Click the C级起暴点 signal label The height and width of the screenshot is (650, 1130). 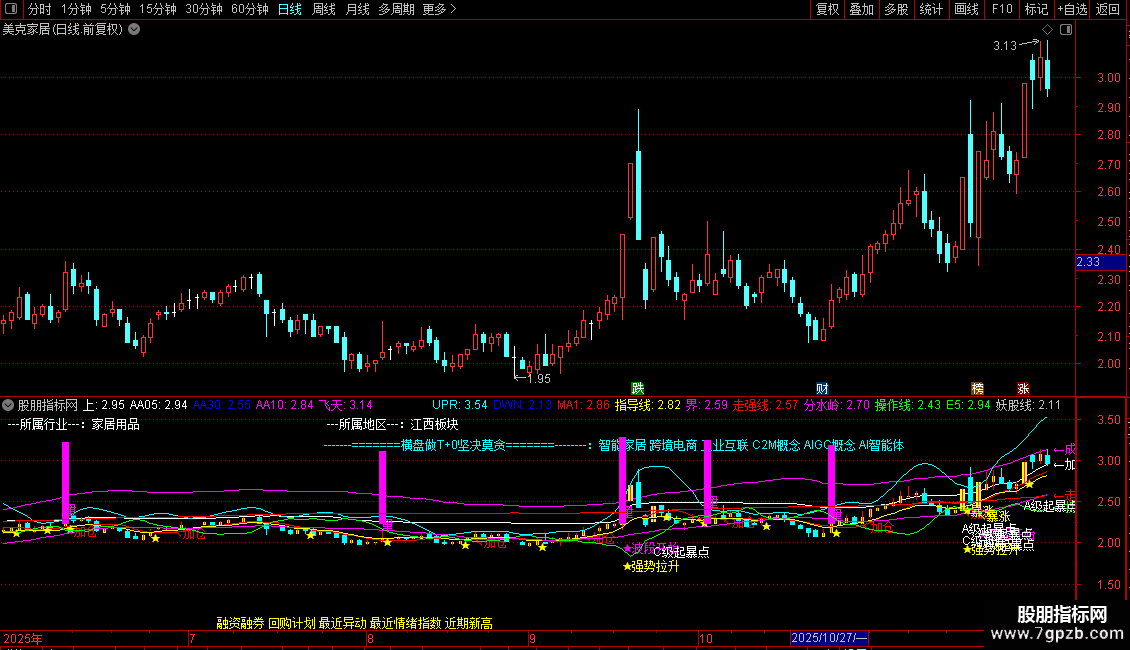681,552
